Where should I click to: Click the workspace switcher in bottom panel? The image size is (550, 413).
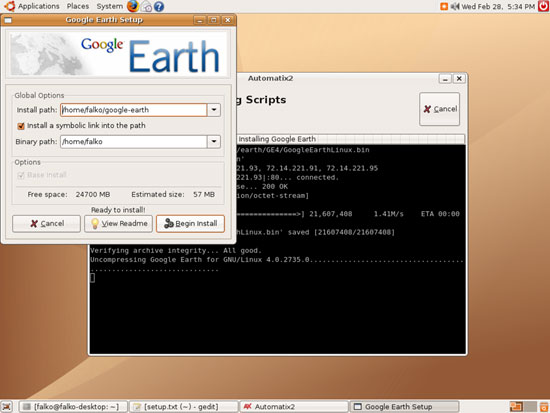(x=523, y=407)
